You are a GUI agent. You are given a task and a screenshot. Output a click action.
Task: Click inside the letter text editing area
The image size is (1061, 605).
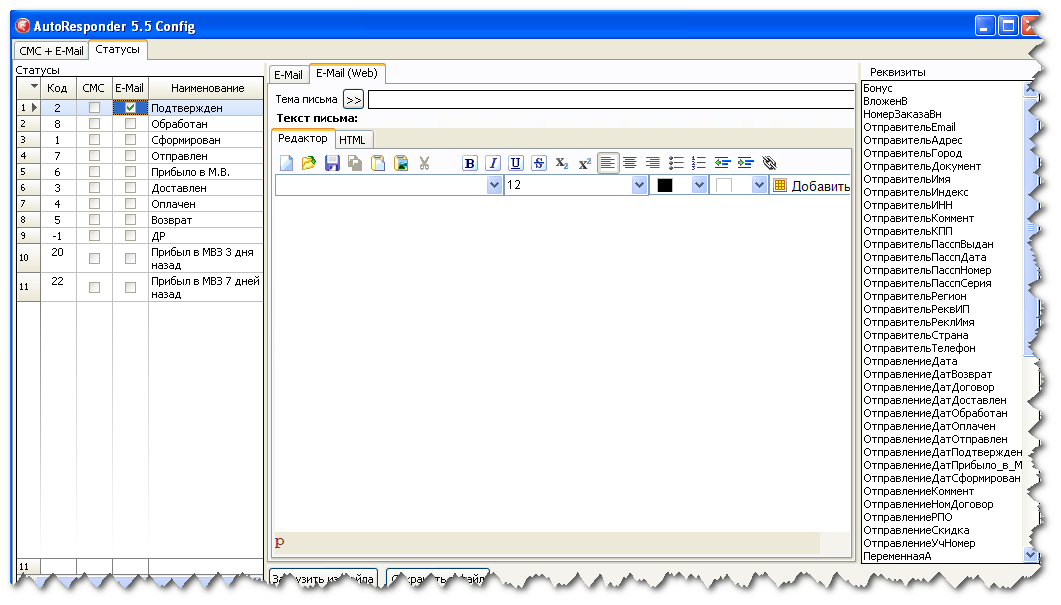tap(562, 362)
